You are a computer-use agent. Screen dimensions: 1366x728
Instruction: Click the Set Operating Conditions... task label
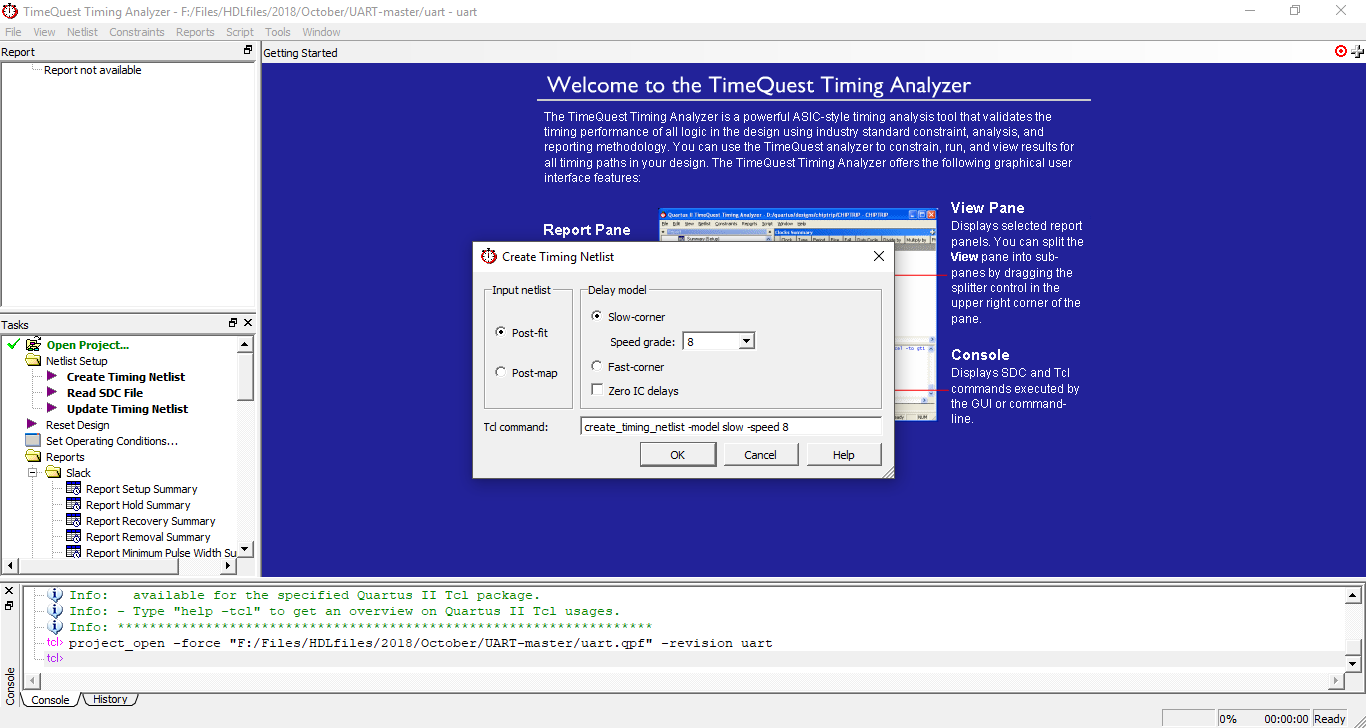[x=112, y=441]
